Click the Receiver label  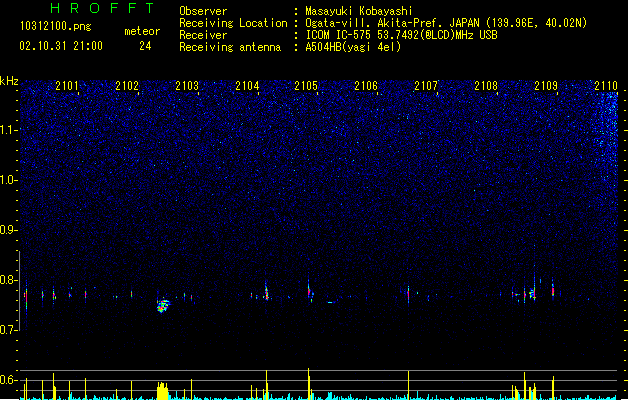(x=203, y=35)
